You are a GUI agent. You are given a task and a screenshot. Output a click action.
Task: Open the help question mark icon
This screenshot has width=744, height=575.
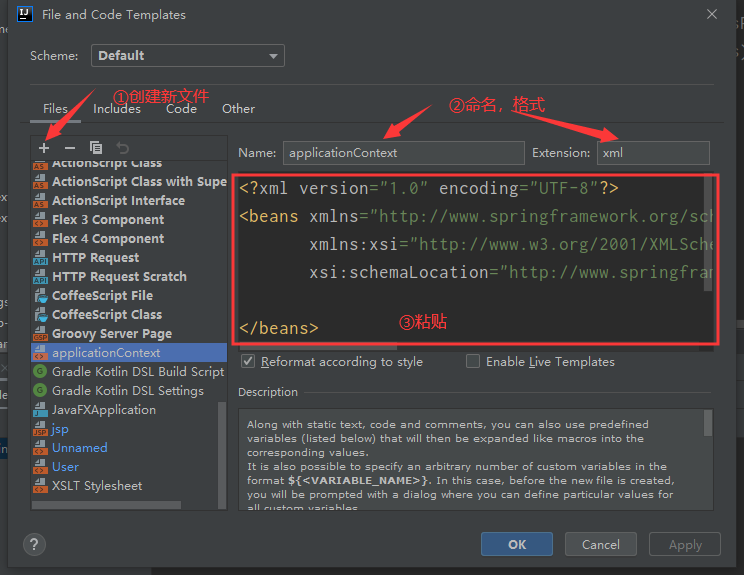pyautogui.click(x=34, y=544)
